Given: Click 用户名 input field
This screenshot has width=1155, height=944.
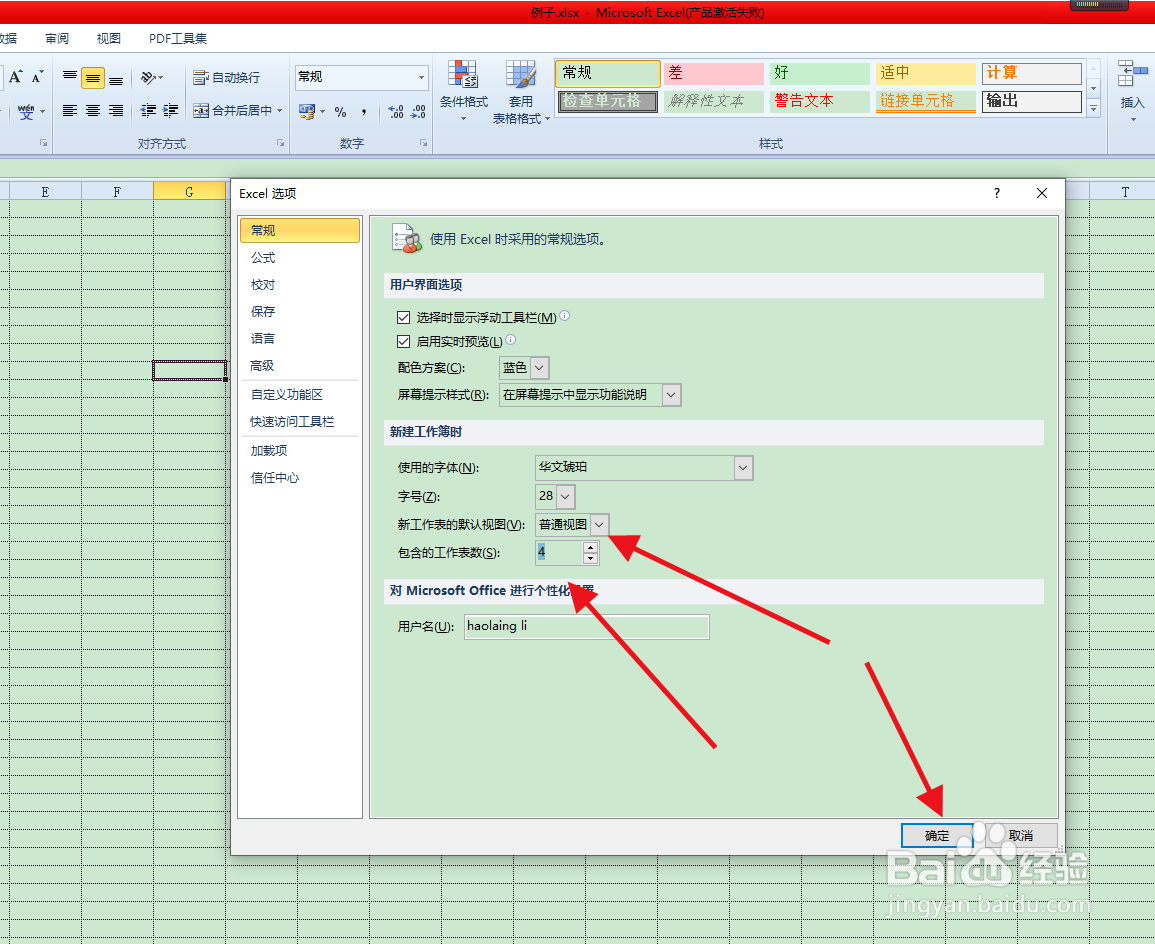Looking at the screenshot, I should [586, 627].
